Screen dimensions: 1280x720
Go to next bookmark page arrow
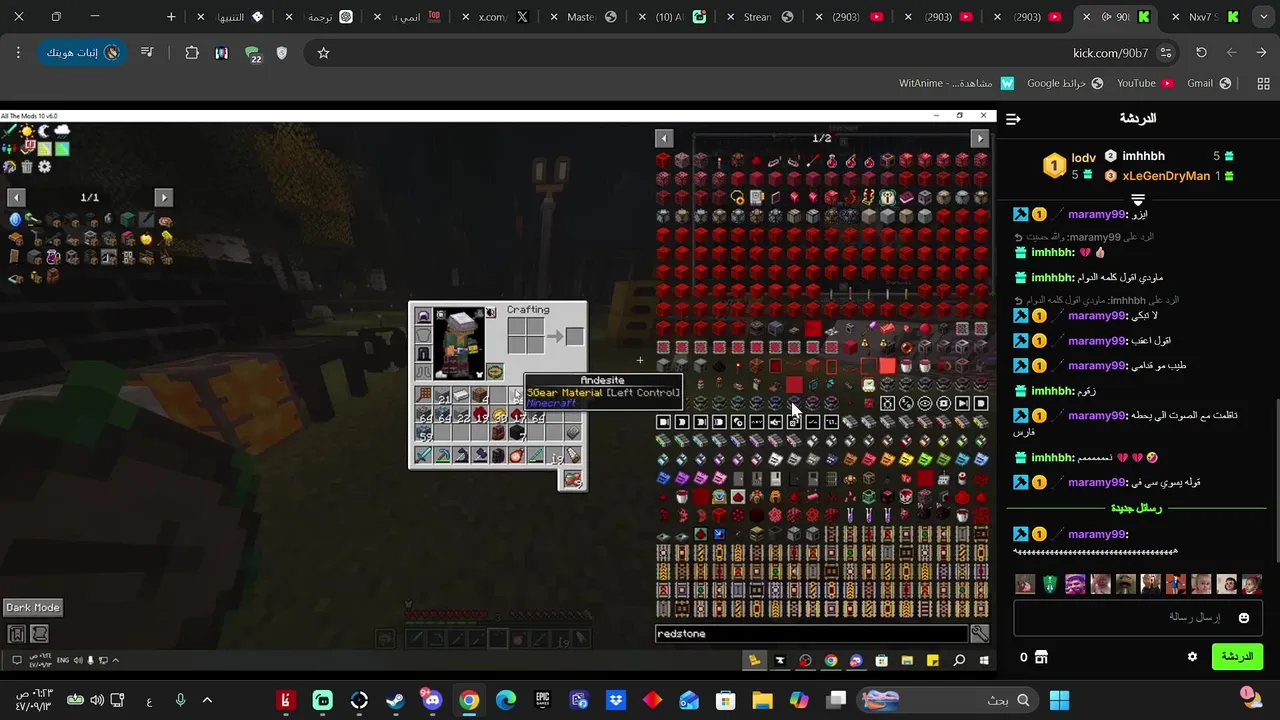[163, 197]
